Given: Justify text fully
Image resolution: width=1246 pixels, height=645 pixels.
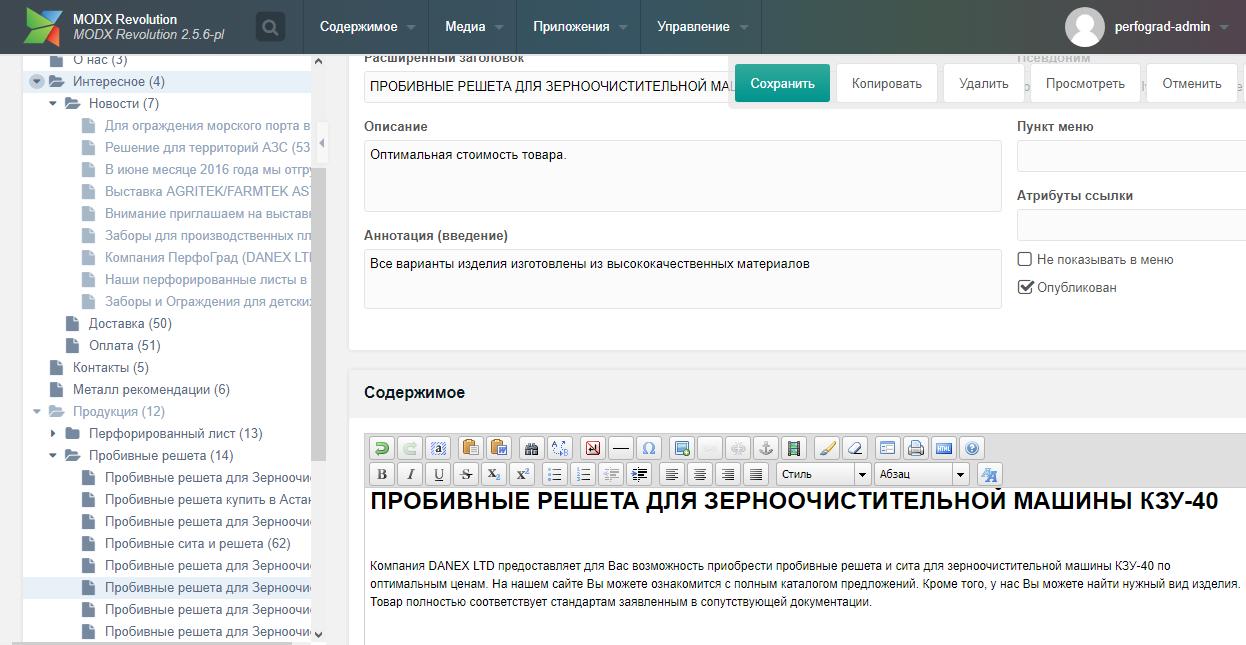Looking at the screenshot, I should [756, 474].
